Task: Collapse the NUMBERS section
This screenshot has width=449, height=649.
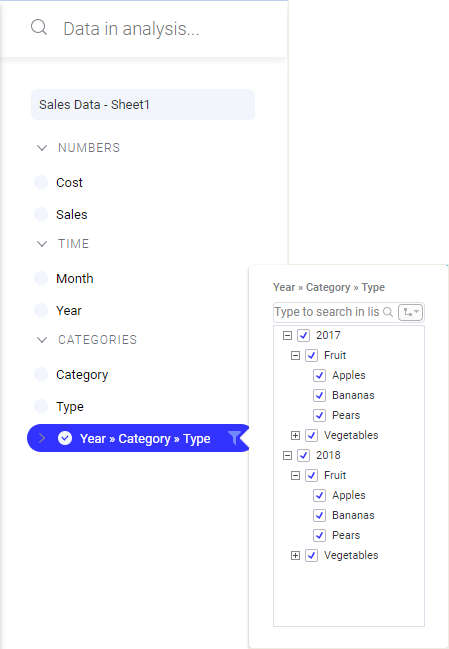Action: pyautogui.click(x=42, y=148)
